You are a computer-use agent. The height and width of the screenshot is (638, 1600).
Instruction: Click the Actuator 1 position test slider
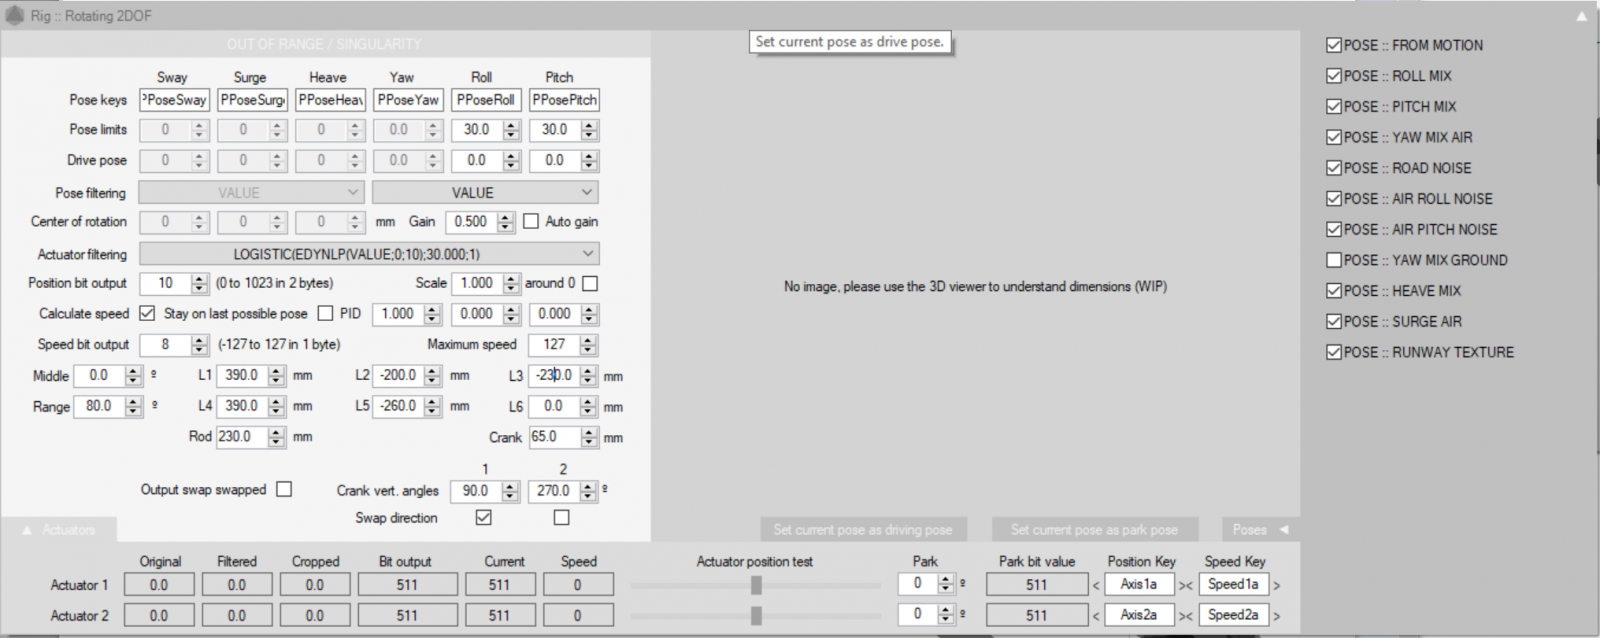pyautogui.click(x=756, y=585)
